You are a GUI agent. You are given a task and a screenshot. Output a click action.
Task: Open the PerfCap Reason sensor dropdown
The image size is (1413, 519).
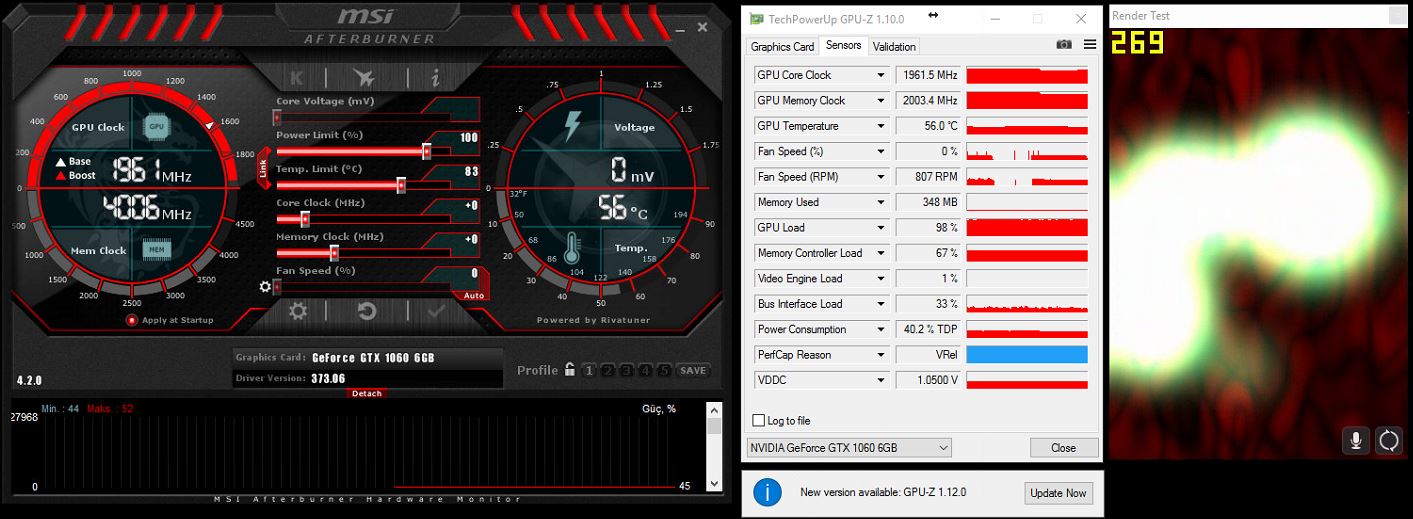(881, 355)
